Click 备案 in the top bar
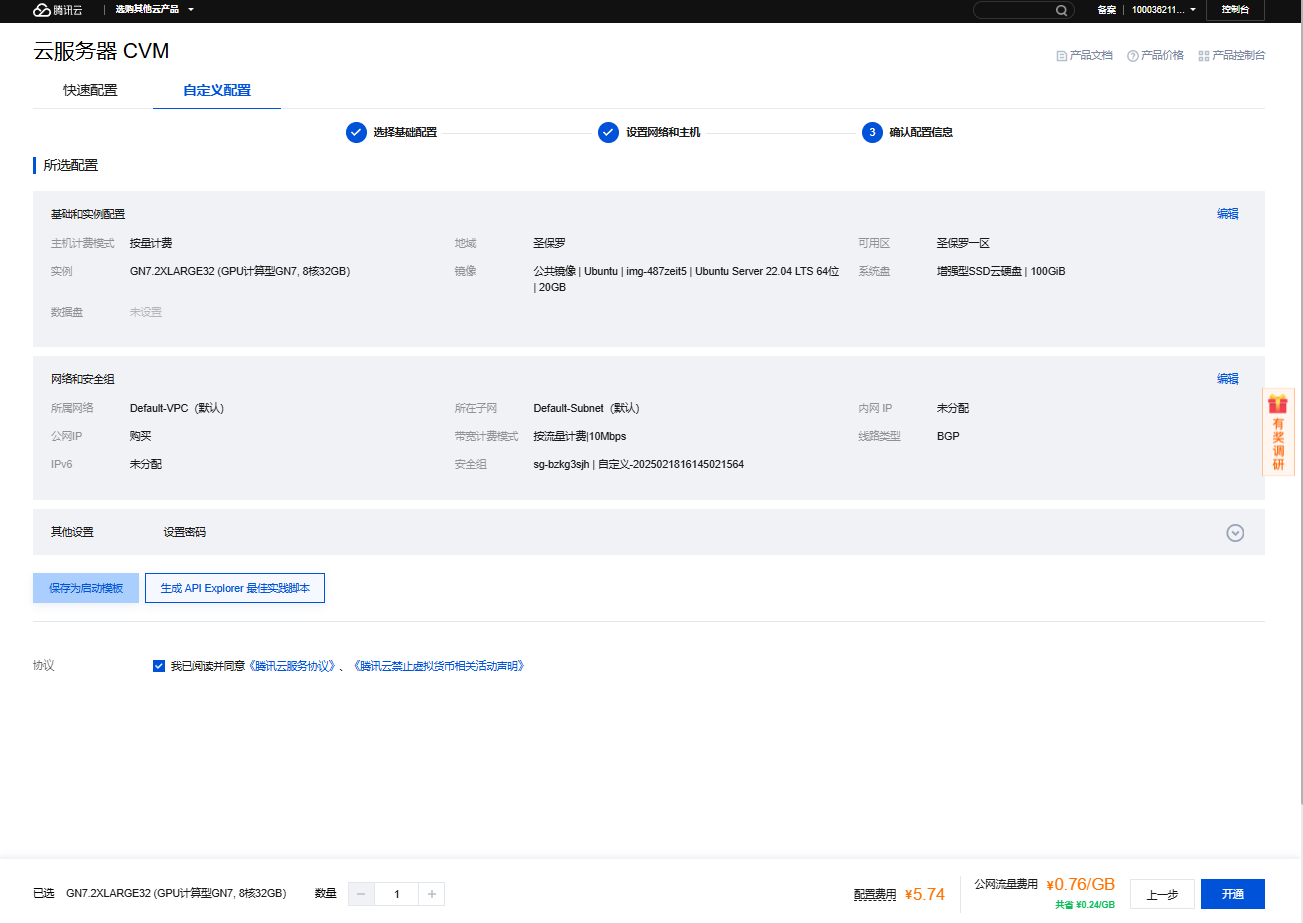1303x923 pixels. pyautogui.click(x=1106, y=10)
